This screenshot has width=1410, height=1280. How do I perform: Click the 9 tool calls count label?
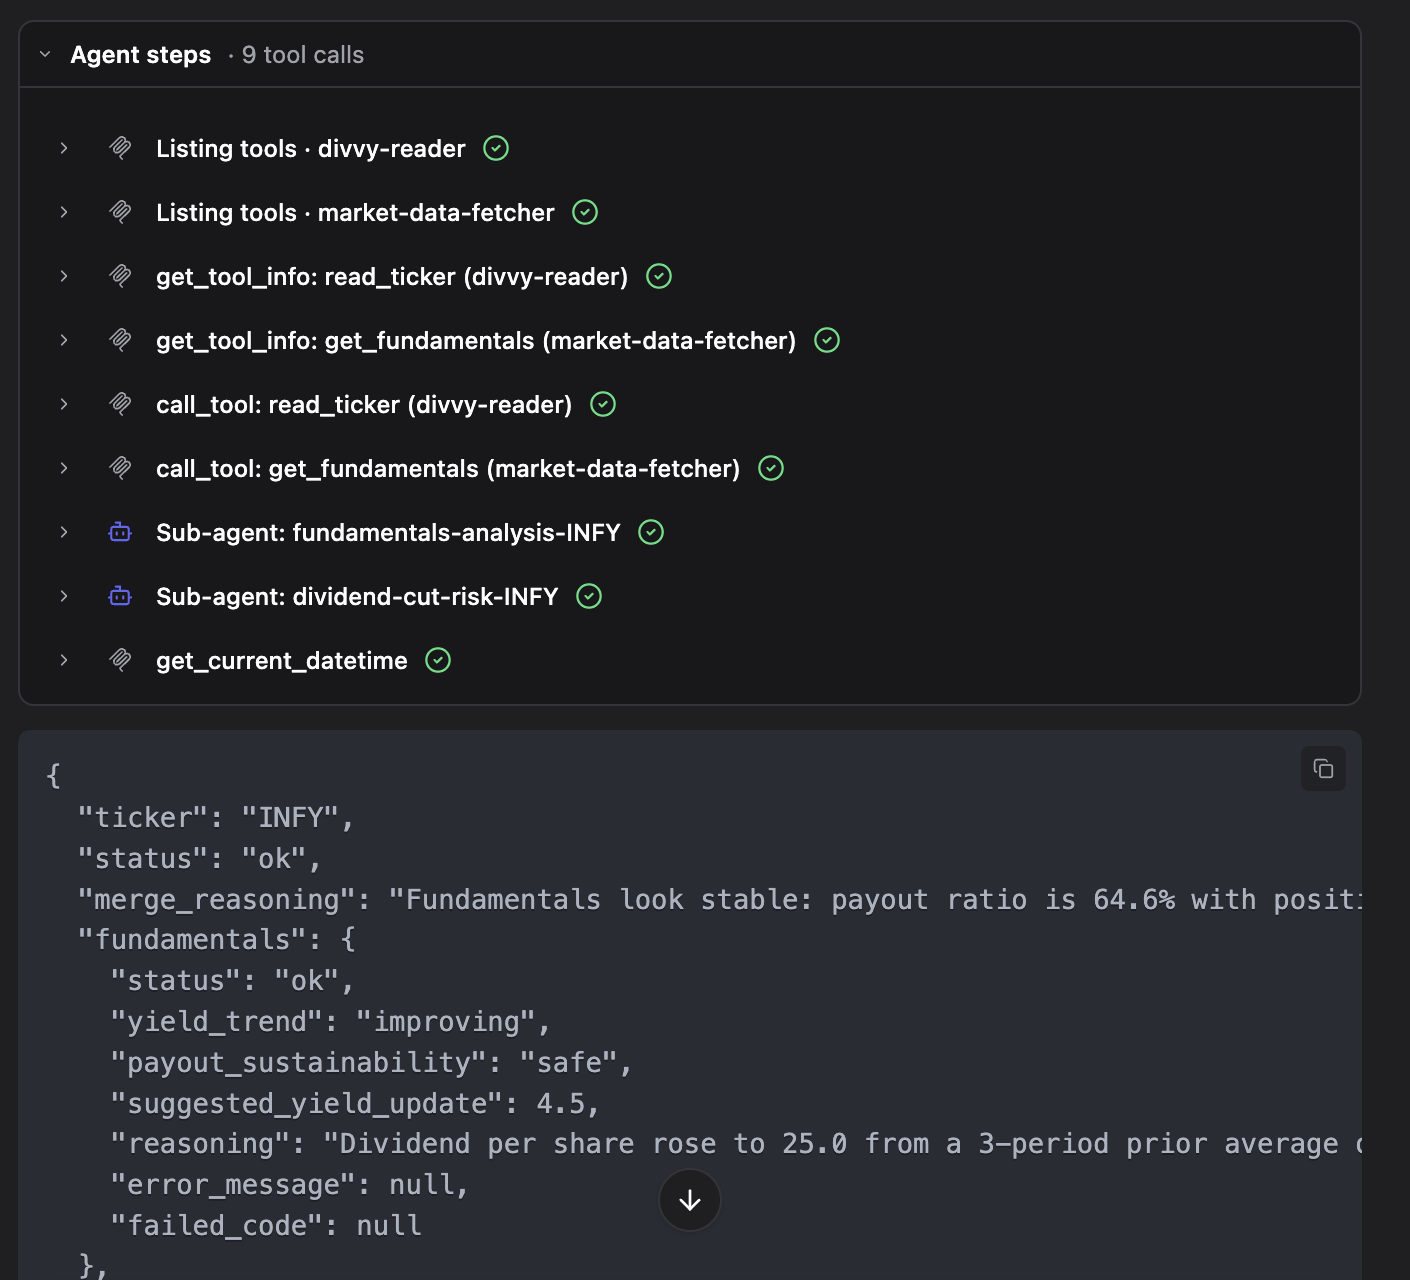tap(303, 55)
